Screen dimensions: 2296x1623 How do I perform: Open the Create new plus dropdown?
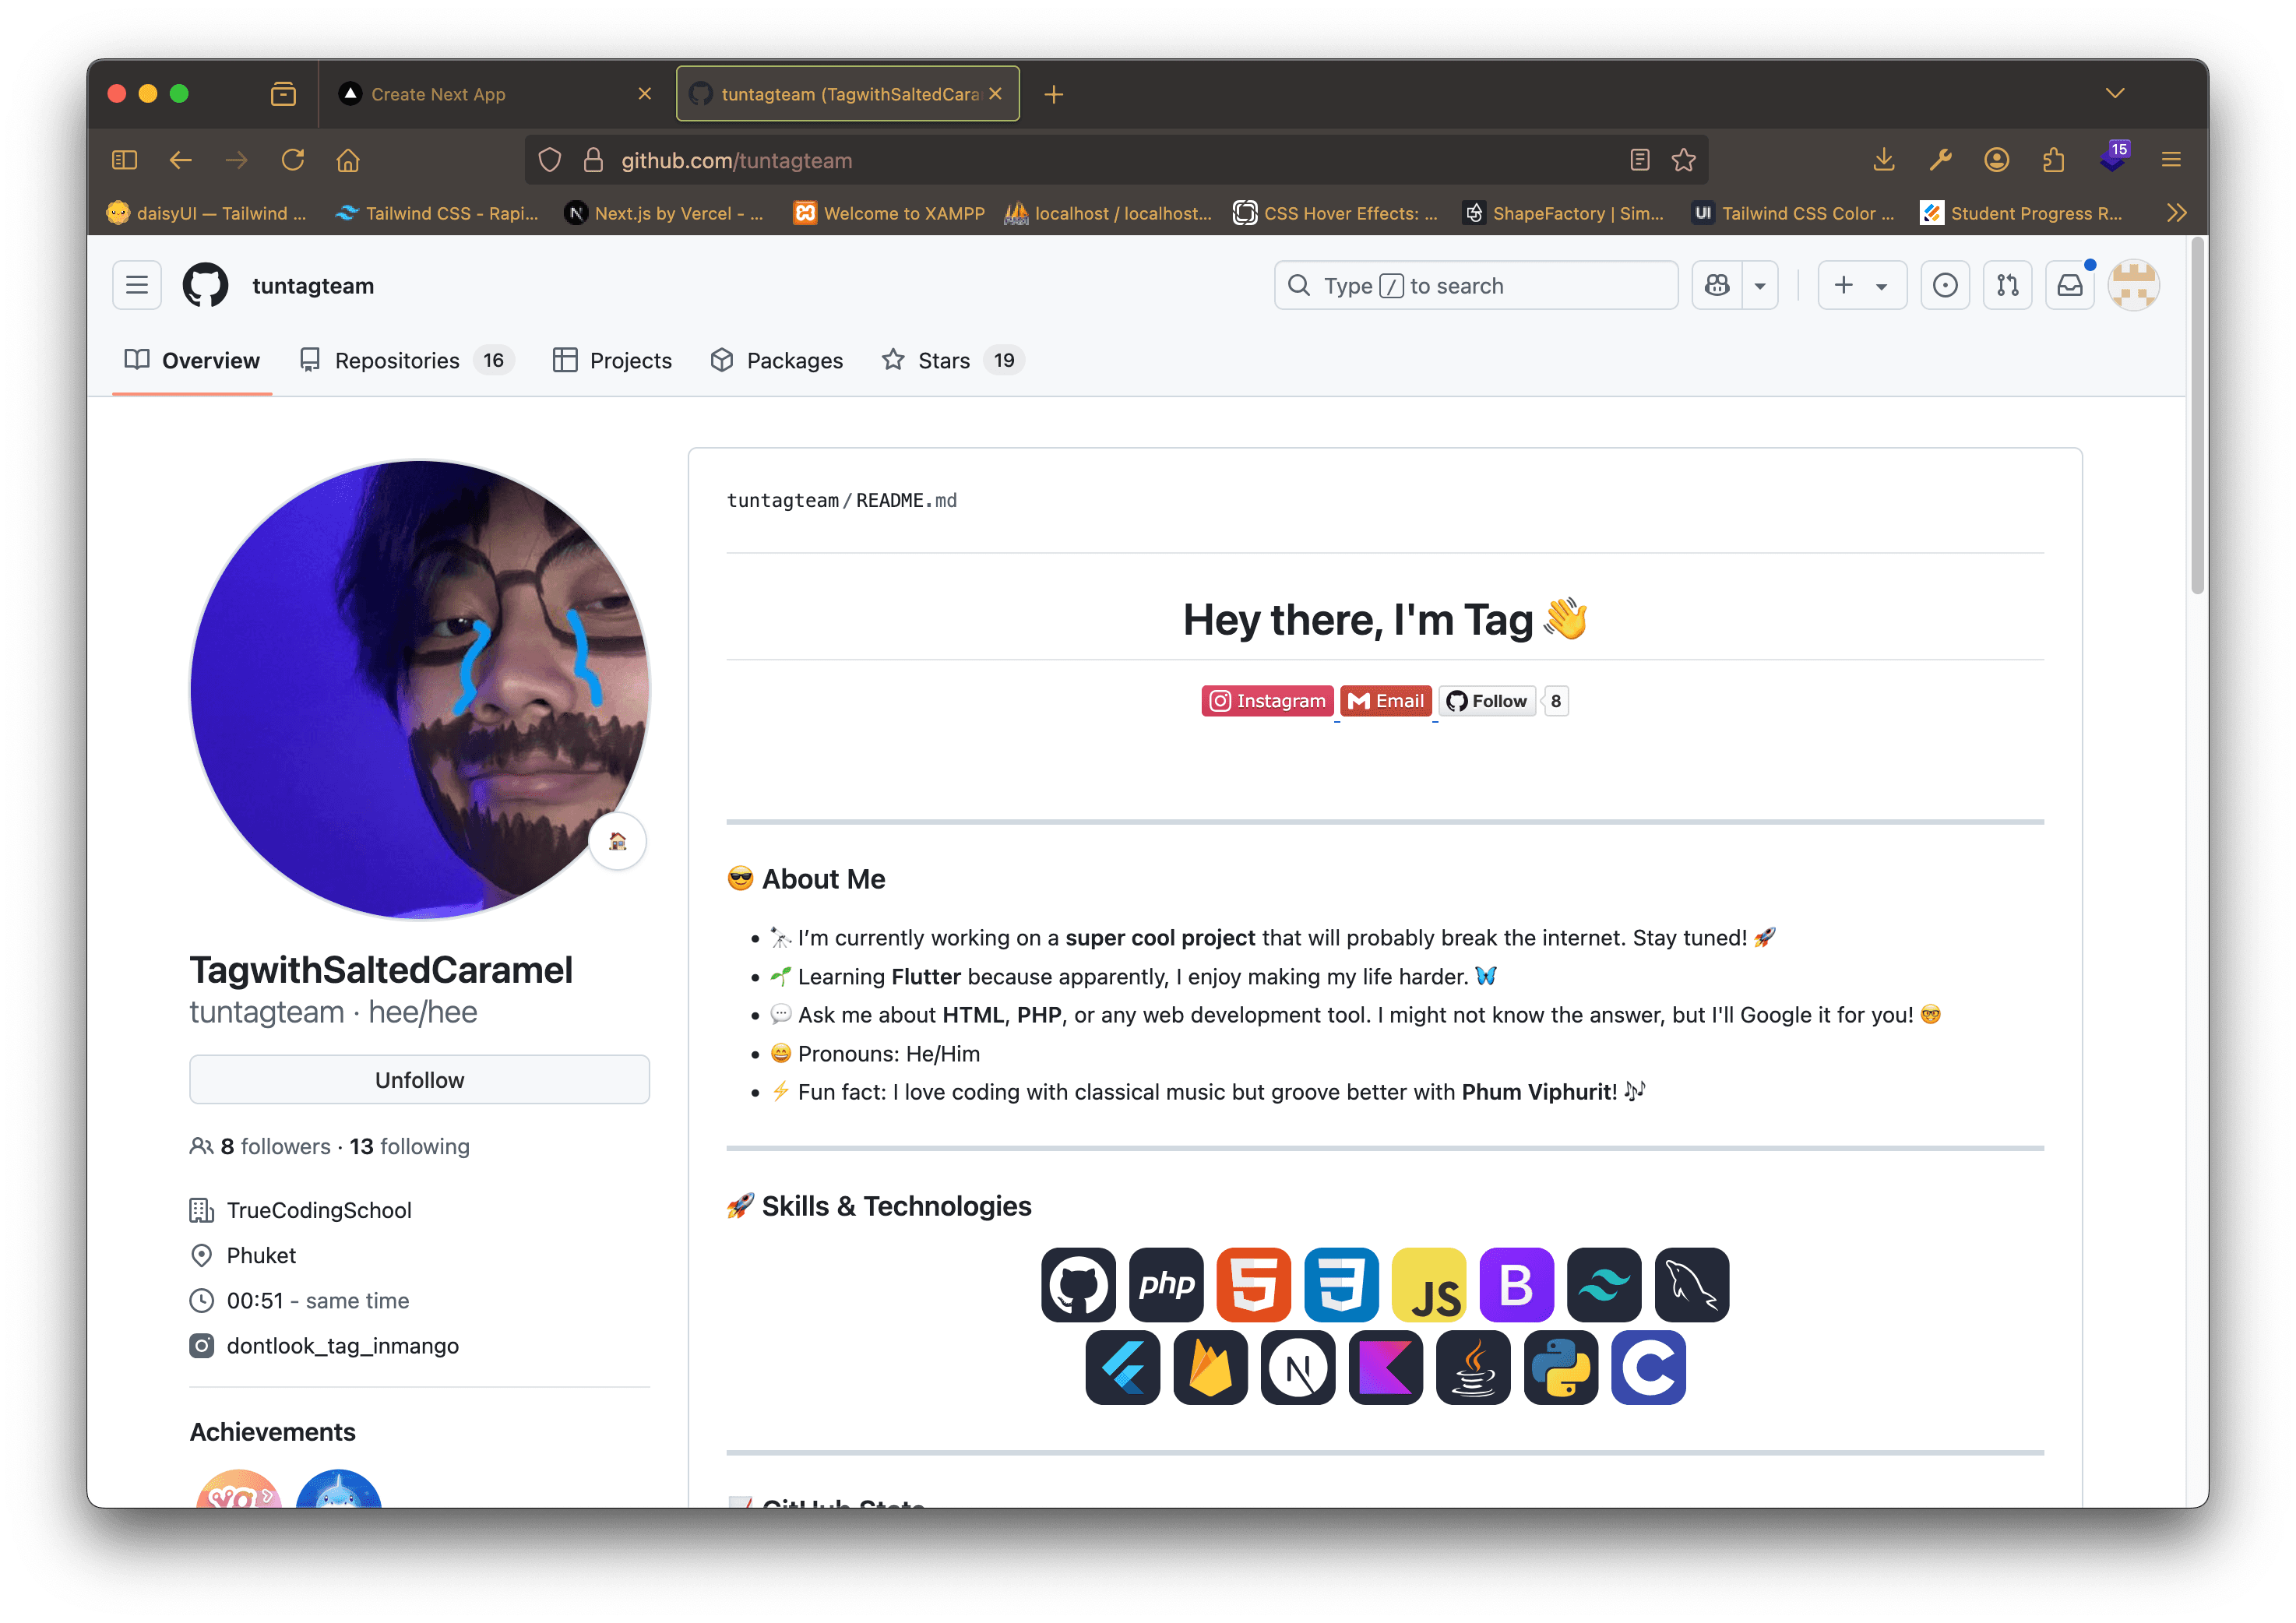(1861, 286)
